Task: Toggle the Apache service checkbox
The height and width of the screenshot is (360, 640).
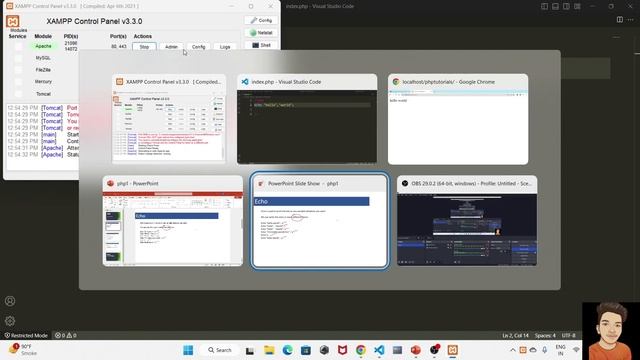Action: pyautogui.click(x=18, y=47)
